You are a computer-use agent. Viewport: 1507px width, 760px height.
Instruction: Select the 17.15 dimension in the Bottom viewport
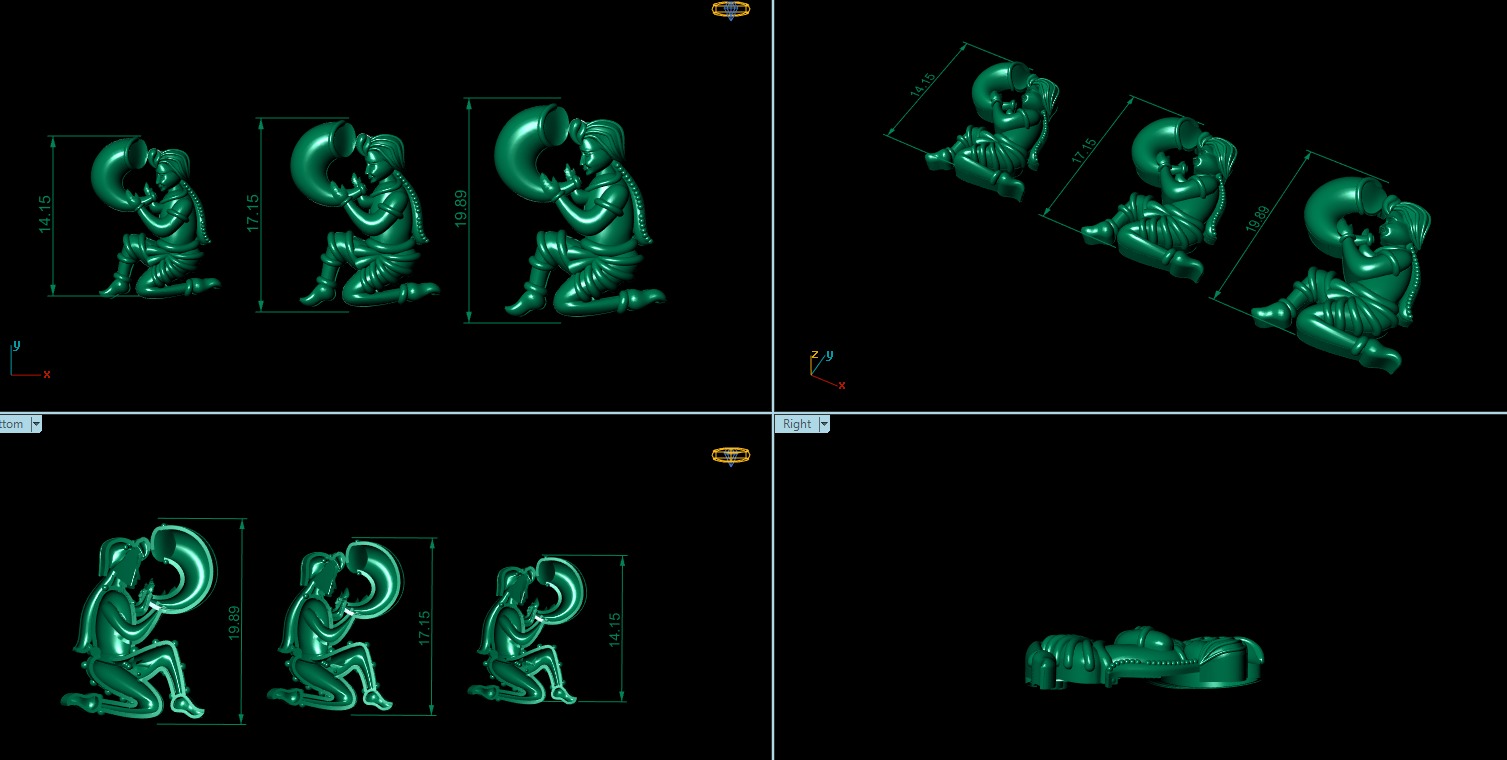423,627
